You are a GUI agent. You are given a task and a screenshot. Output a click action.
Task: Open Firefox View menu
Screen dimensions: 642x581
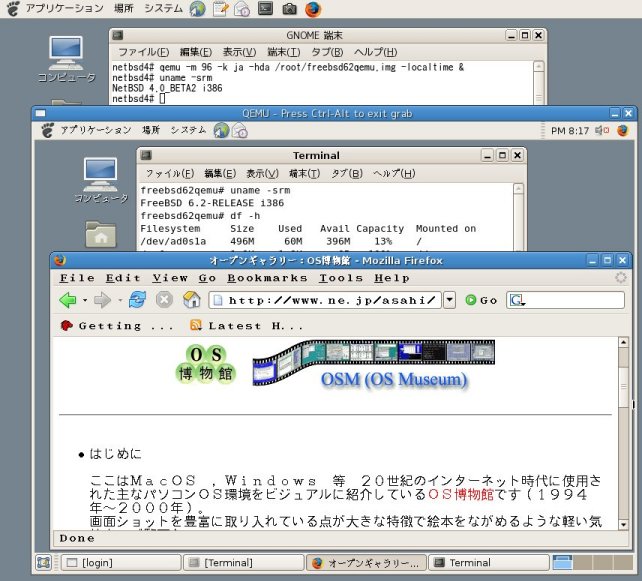pos(170,278)
